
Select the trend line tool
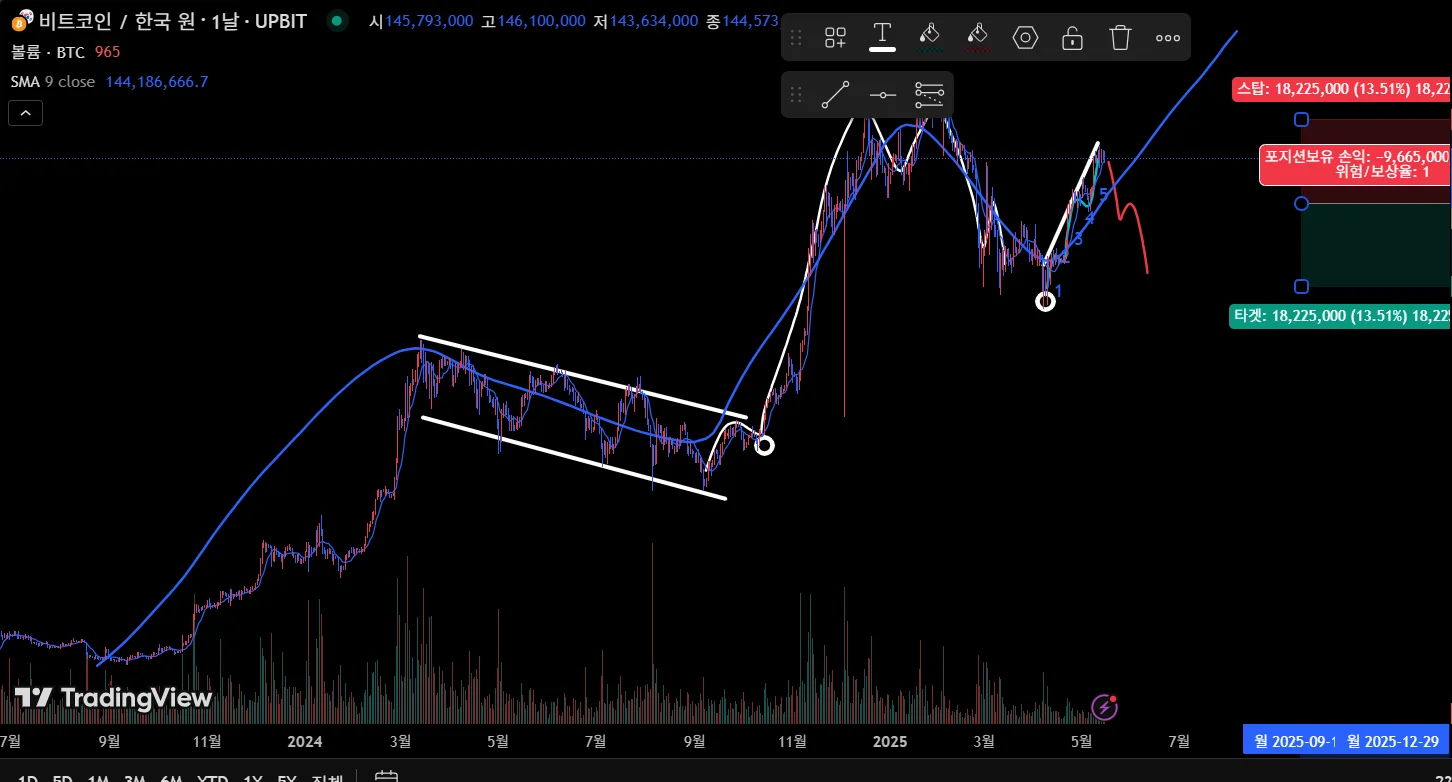click(835, 95)
